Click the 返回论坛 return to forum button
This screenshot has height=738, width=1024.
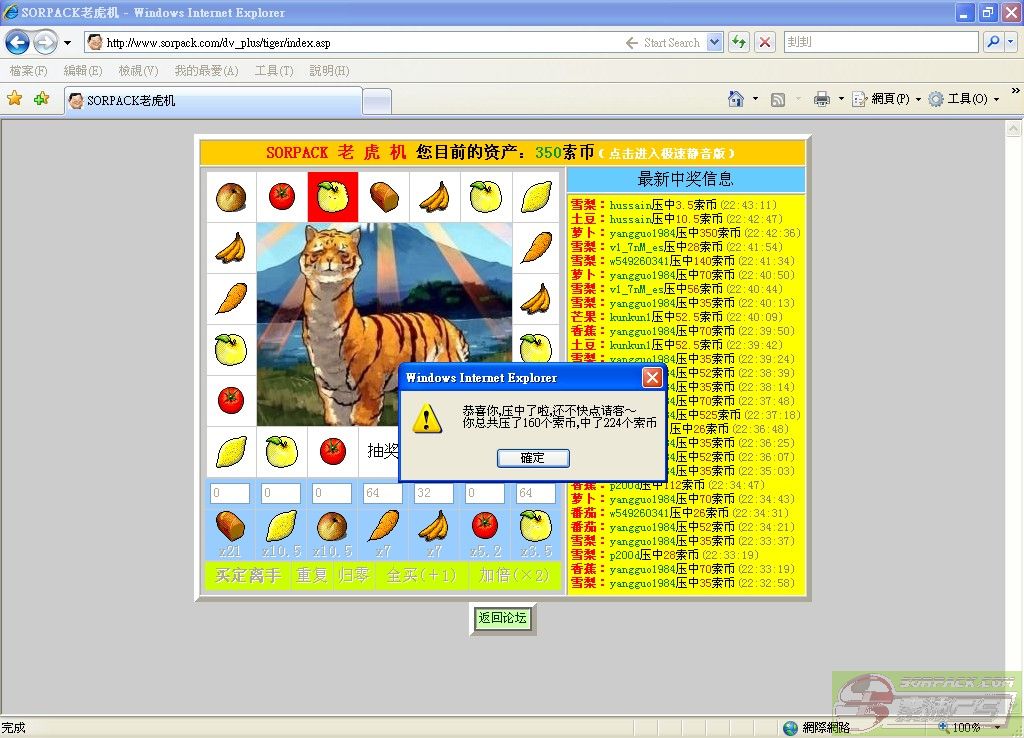502,619
